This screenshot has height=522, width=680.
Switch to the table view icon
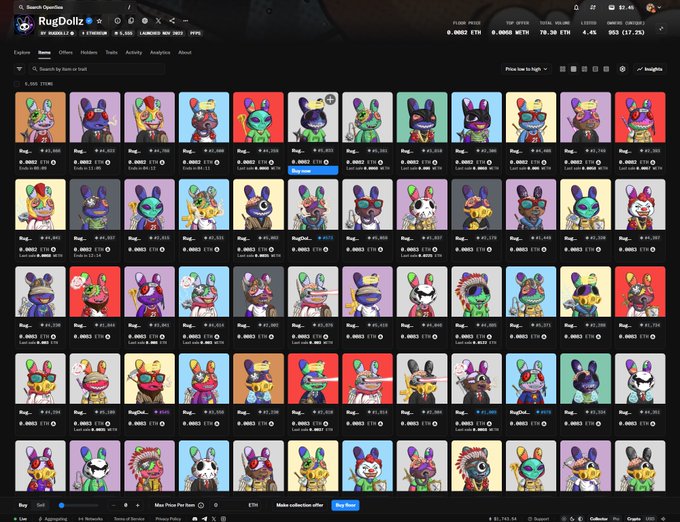(x=606, y=69)
